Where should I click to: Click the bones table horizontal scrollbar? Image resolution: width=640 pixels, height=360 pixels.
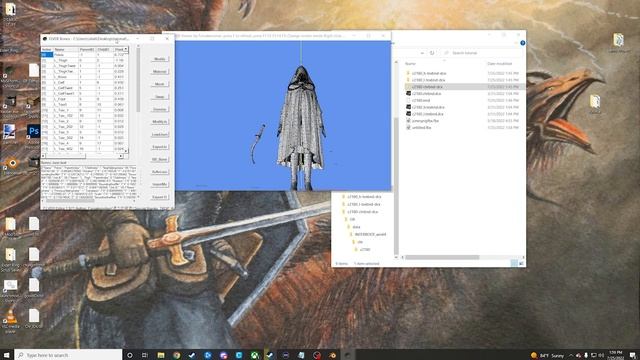click(82, 156)
